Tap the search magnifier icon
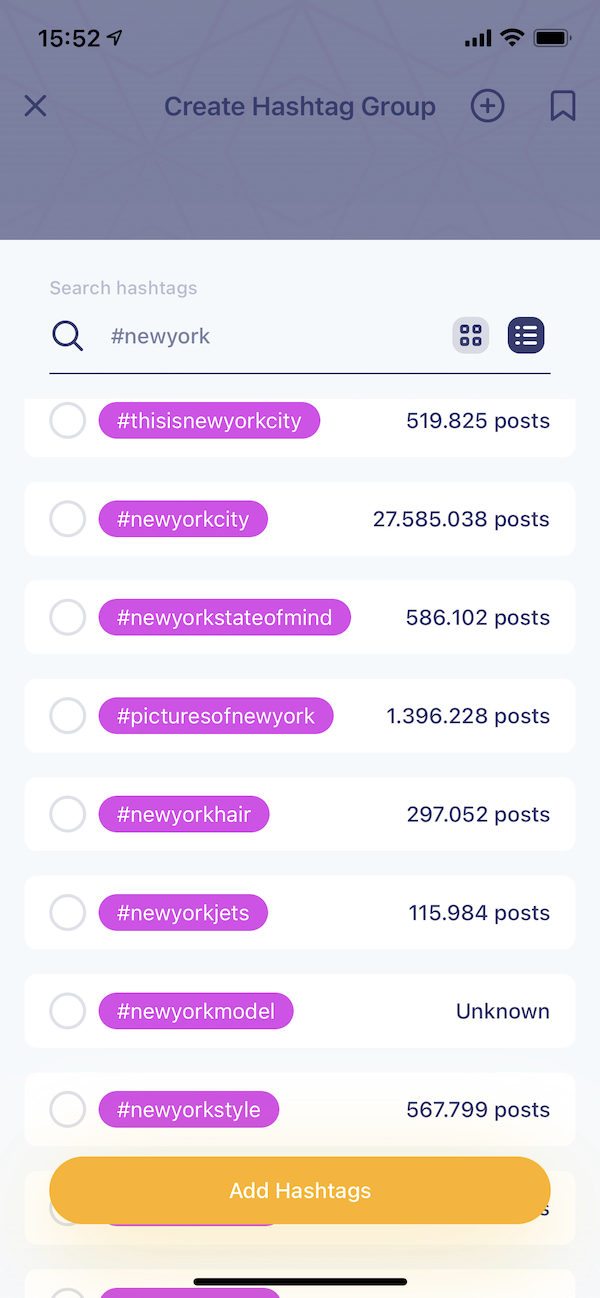The width and height of the screenshot is (600, 1298). [x=67, y=336]
